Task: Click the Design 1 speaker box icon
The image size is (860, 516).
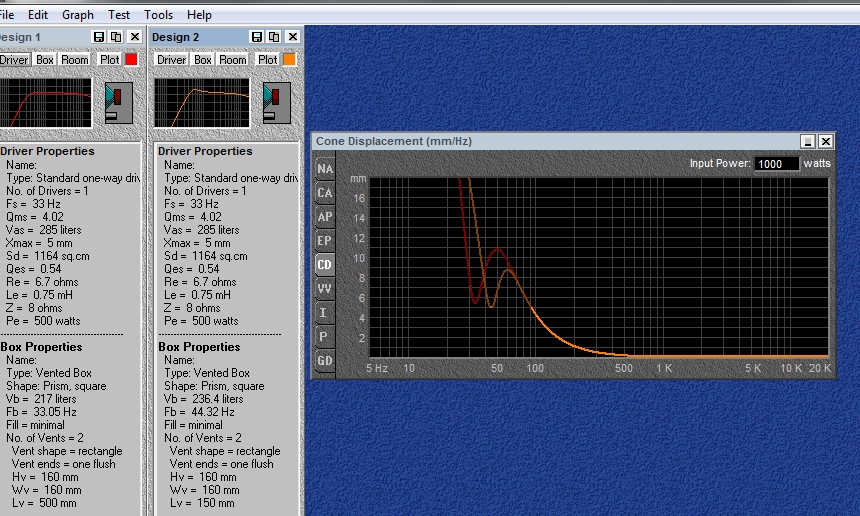Action: pos(118,103)
